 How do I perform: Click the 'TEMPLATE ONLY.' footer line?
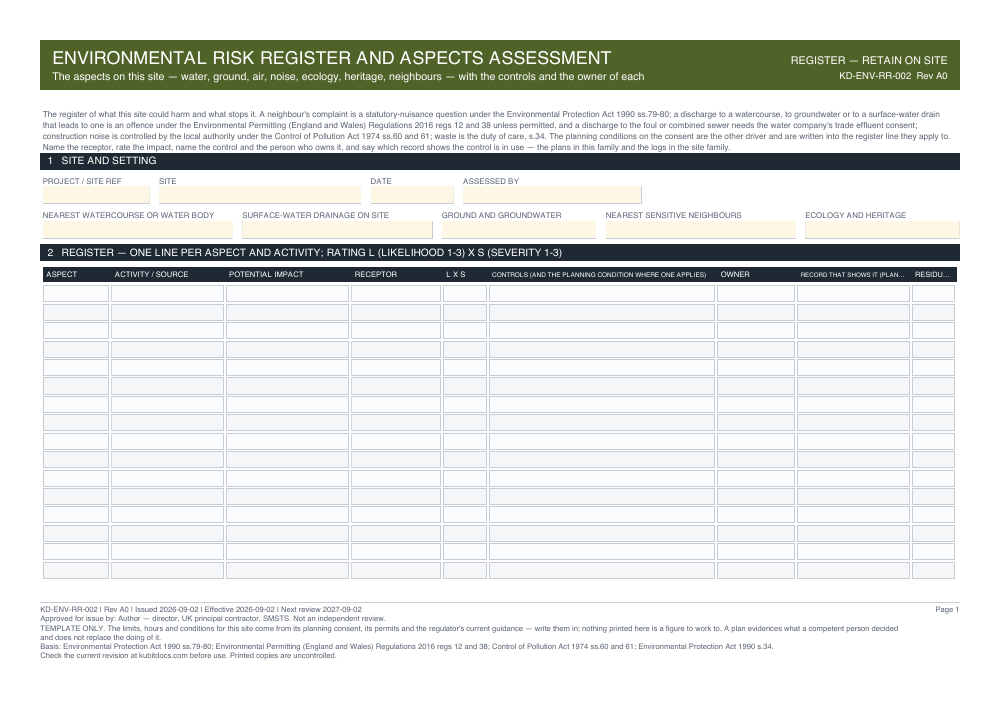pyautogui.click(x=469, y=633)
